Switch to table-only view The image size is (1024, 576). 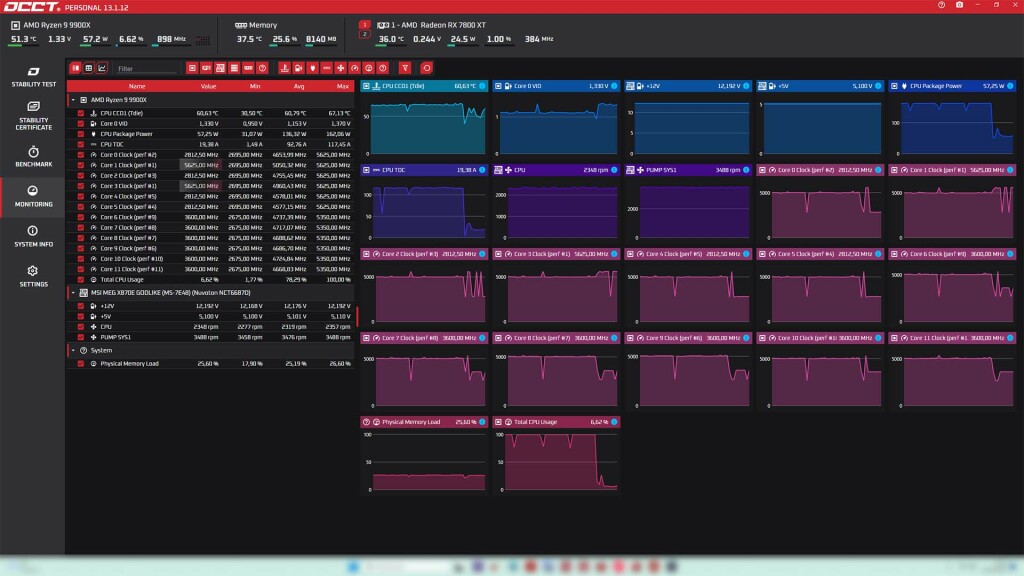pos(89,68)
